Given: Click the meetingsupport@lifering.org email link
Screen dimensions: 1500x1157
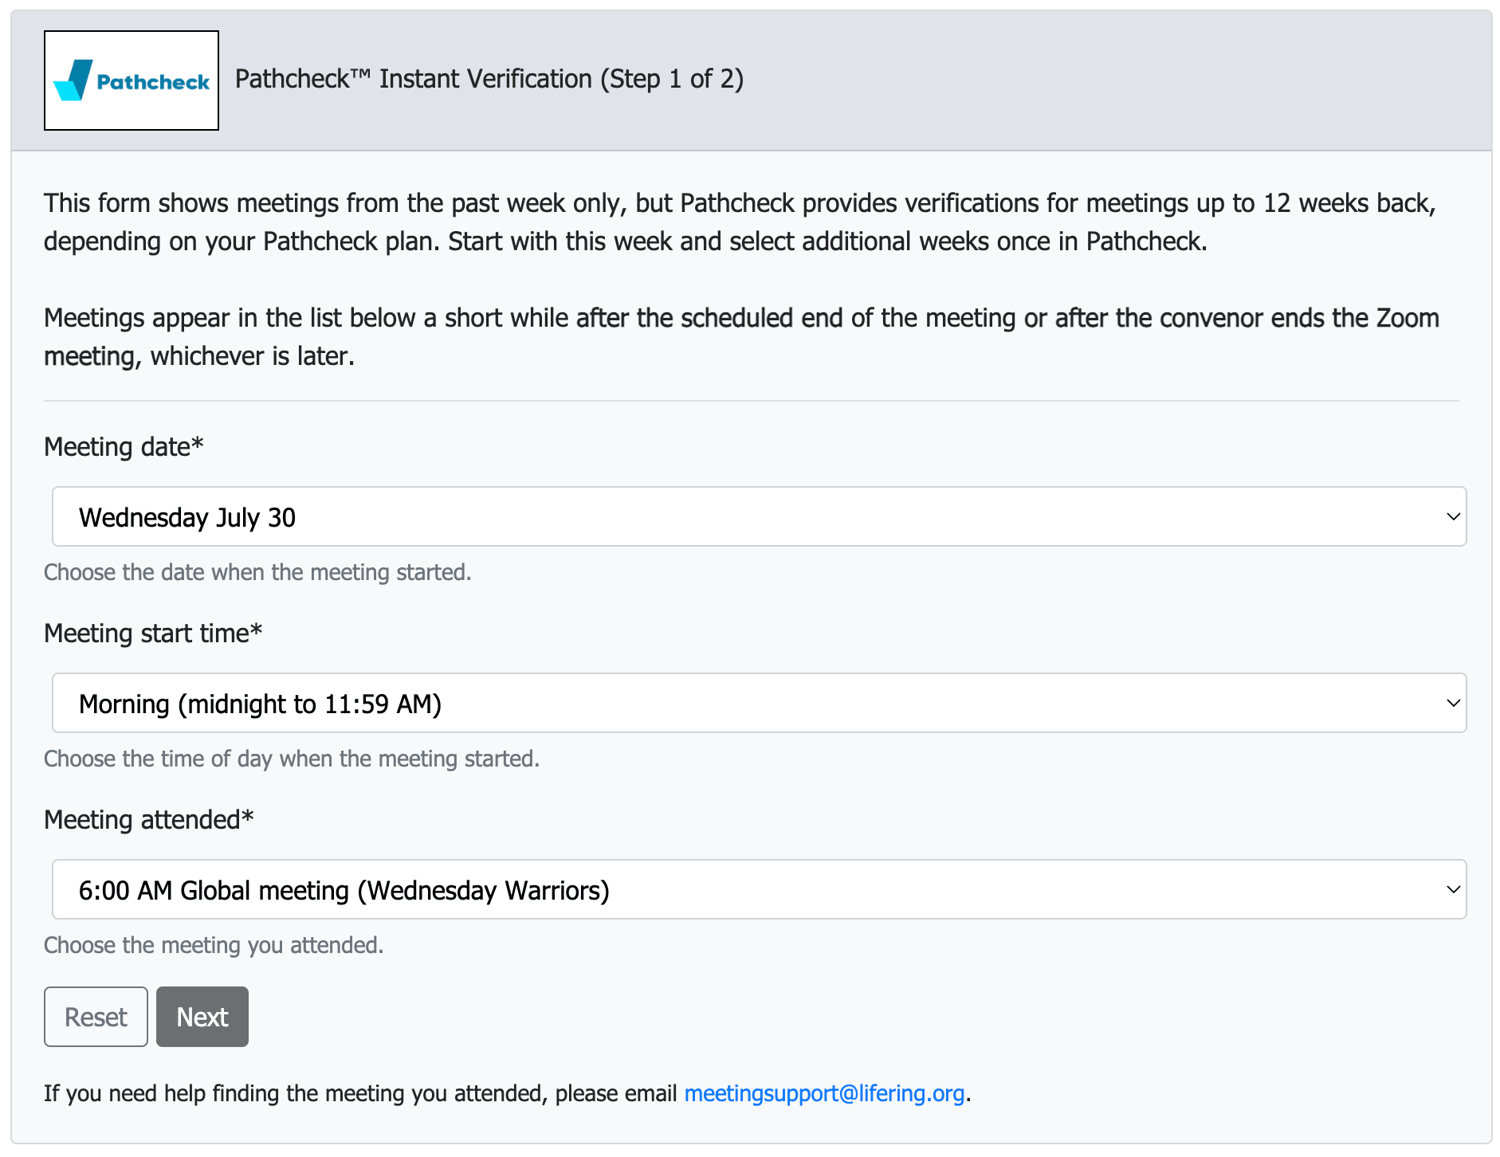Looking at the screenshot, I should (x=824, y=1093).
